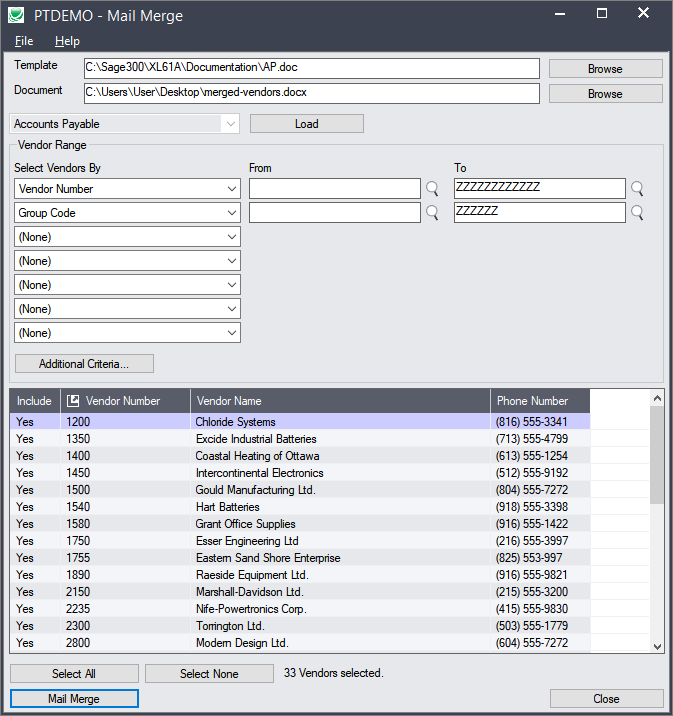Click the Document path input field

(311, 93)
